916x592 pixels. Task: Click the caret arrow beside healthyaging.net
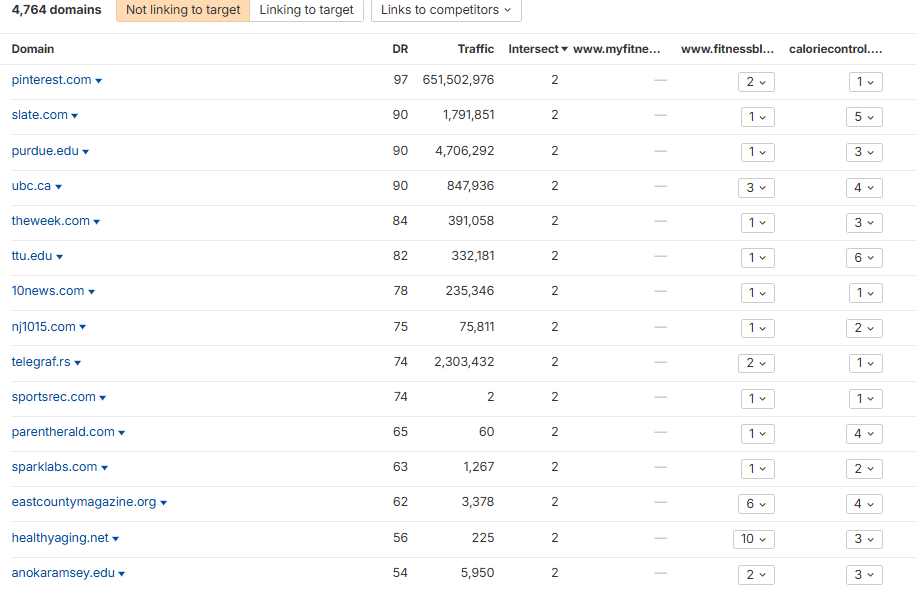116,539
